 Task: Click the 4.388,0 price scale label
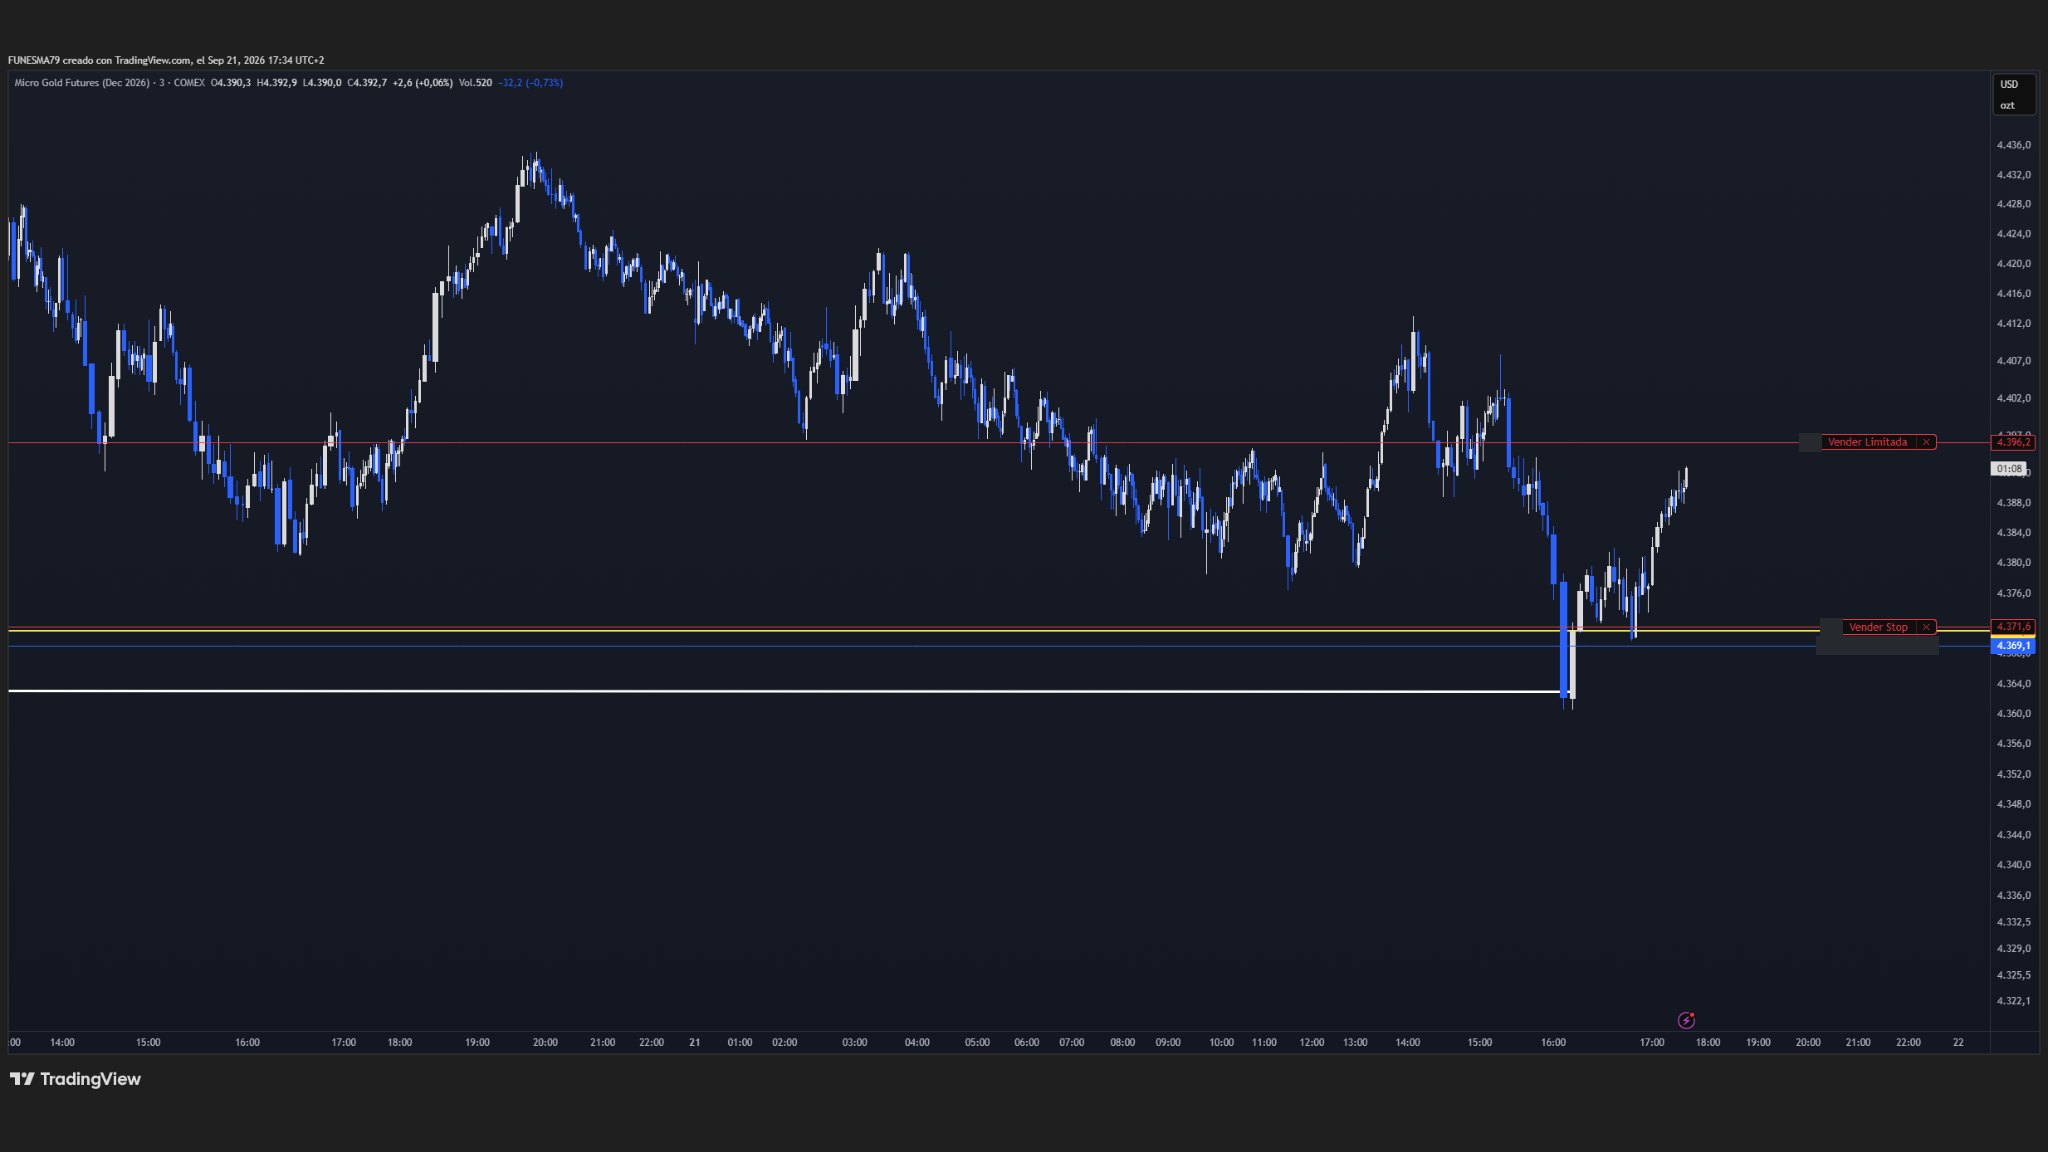[2013, 503]
